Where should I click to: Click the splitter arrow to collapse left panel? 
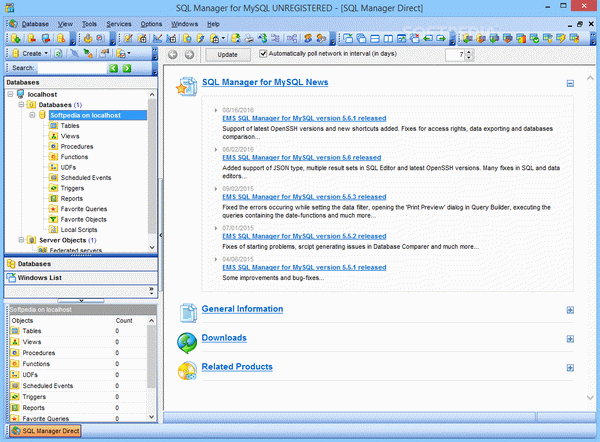(x=161, y=235)
